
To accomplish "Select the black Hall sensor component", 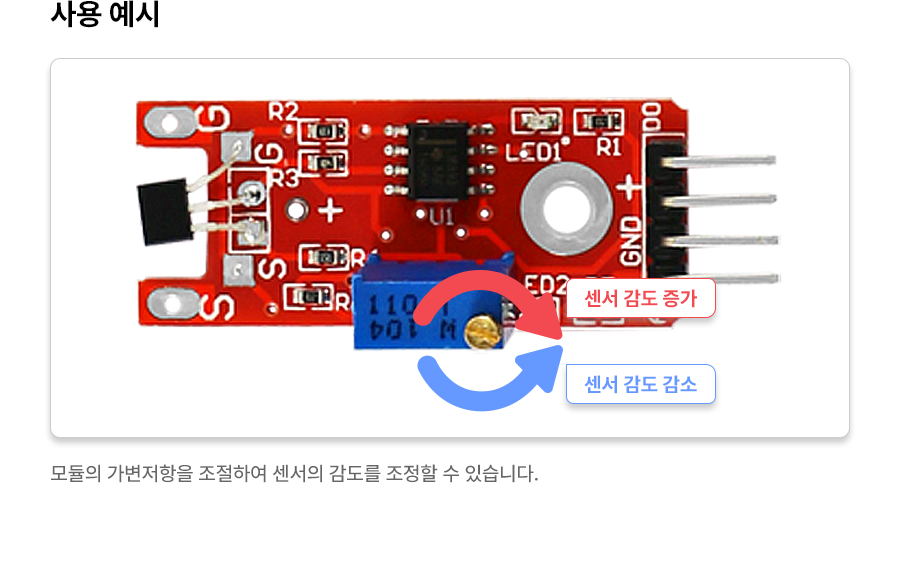I will (x=164, y=212).
